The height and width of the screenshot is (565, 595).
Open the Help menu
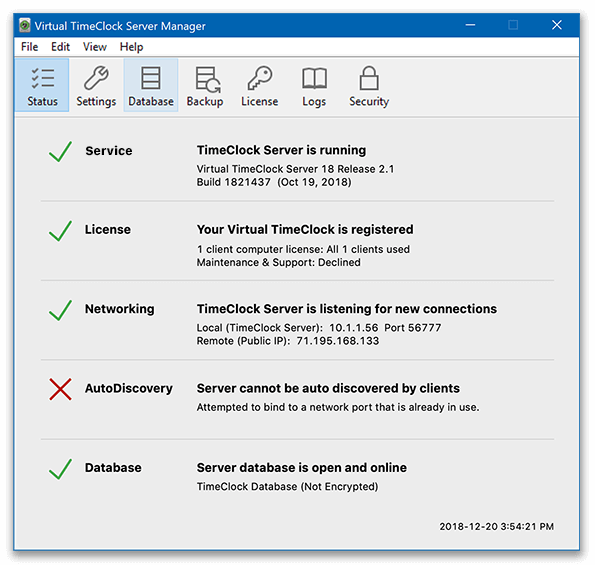tap(131, 47)
